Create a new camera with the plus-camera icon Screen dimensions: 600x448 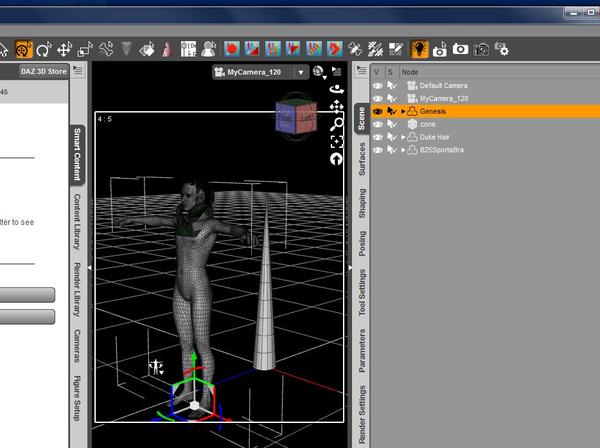440,50
